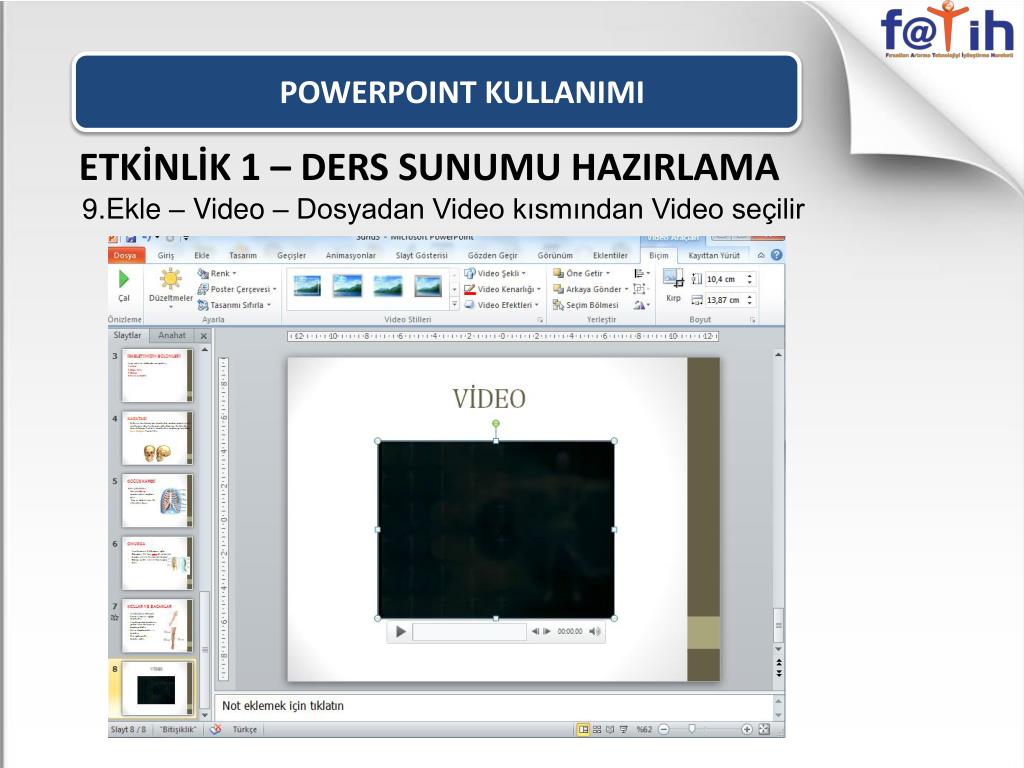Click the width field showing 13,87 cm
The height and width of the screenshot is (768, 1024).
pos(724,300)
